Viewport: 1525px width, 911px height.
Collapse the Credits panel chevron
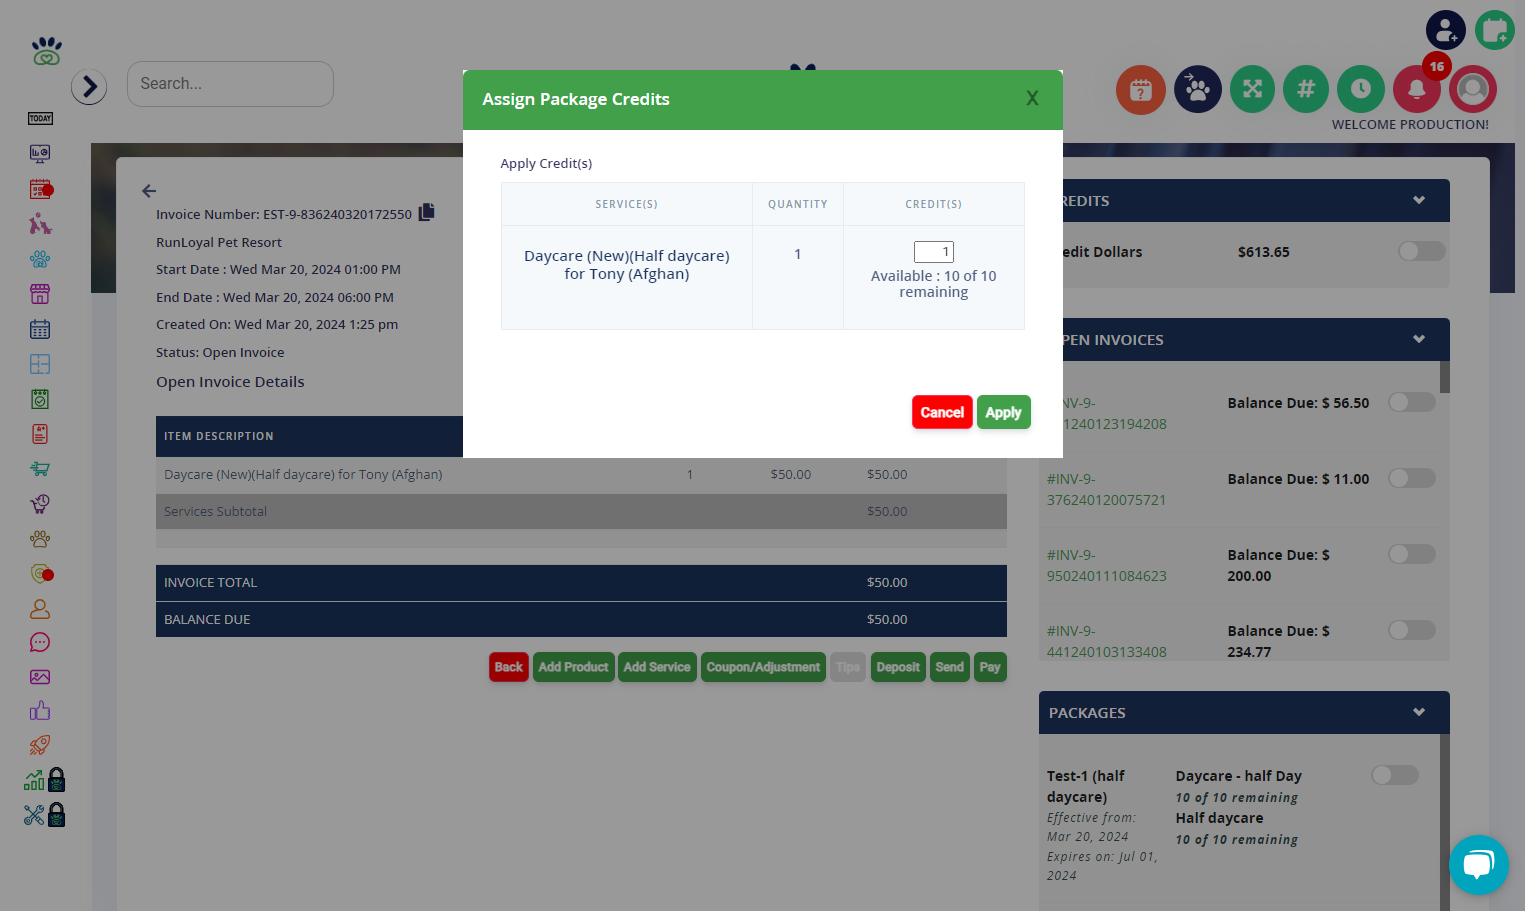coord(1419,200)
